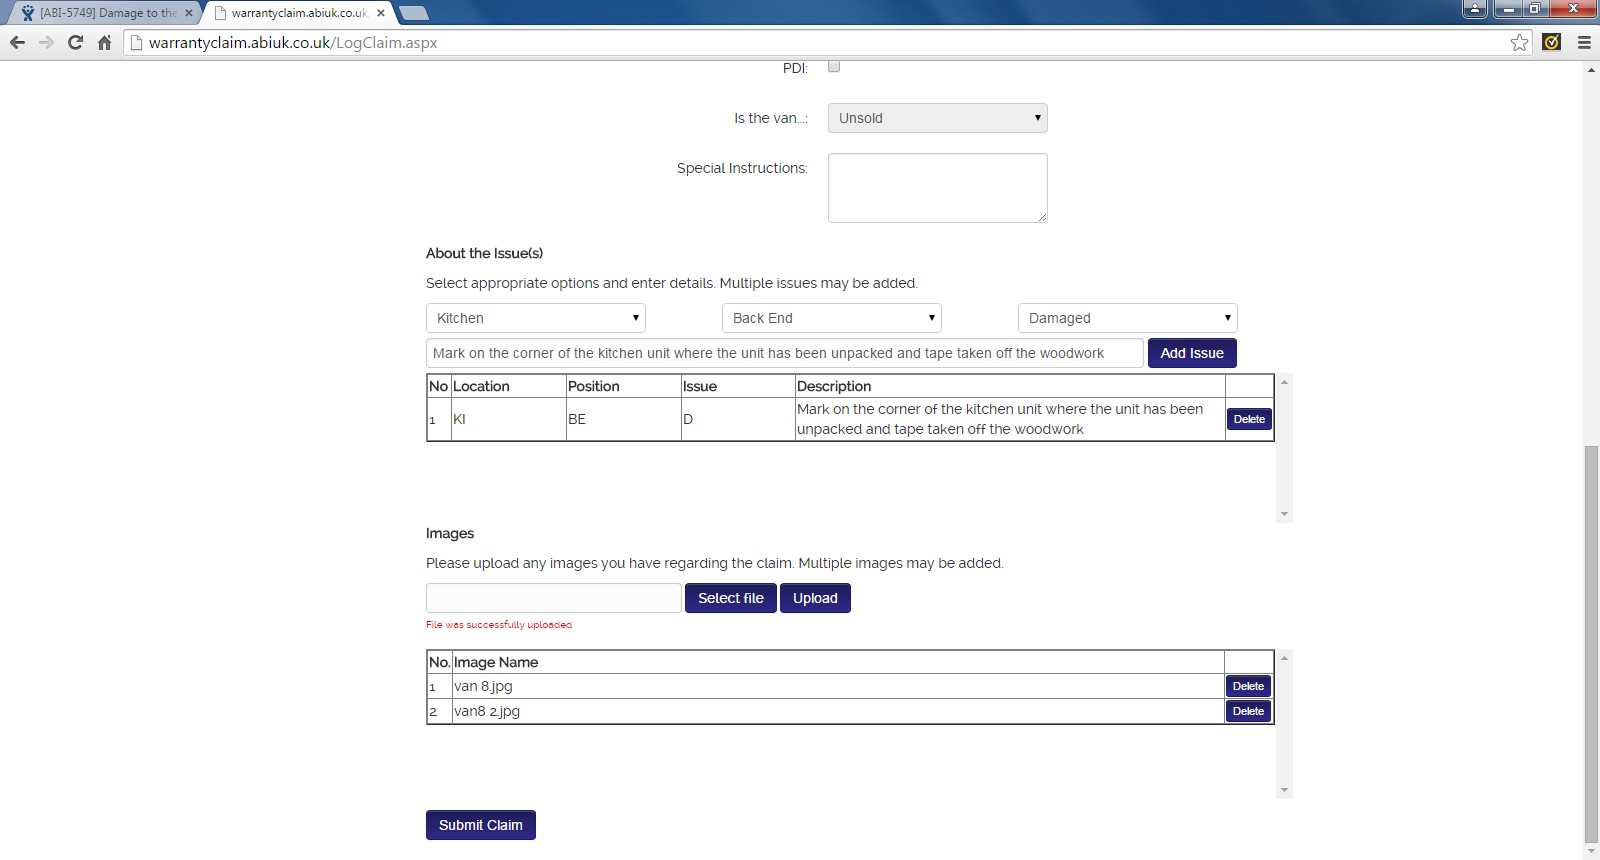The height and width of the screenshot is (860, 1600).
Task: Click the issues table scroll down arrow
Action: point(1284,515)
